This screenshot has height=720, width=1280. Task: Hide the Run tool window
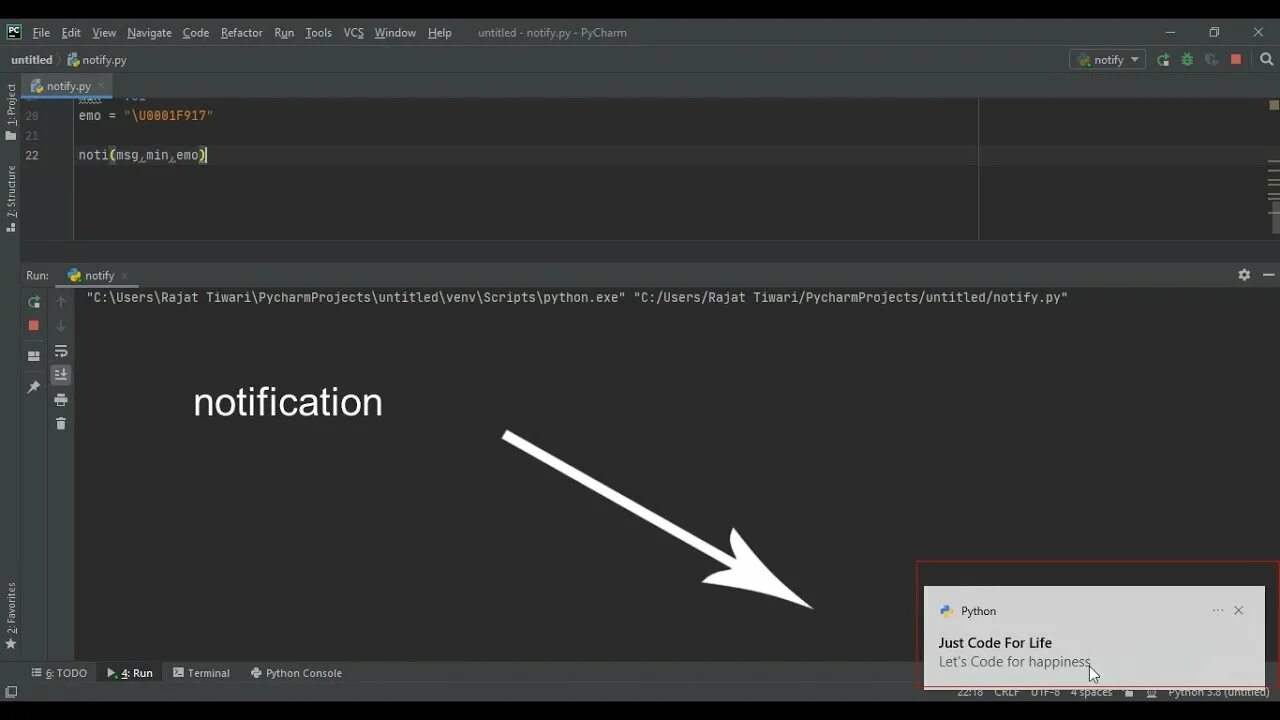coord(1269,275)
